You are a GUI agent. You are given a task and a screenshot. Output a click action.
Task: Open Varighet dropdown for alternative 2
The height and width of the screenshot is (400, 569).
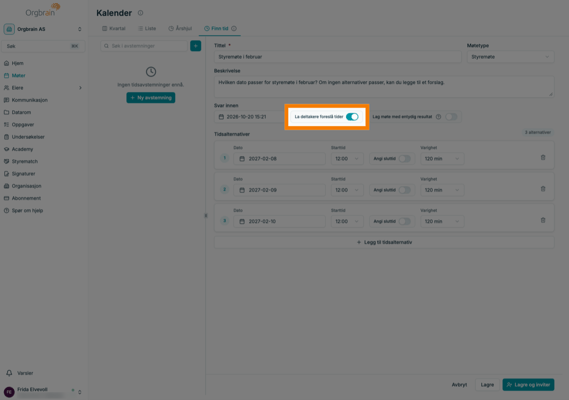click(x=442, y=190)
